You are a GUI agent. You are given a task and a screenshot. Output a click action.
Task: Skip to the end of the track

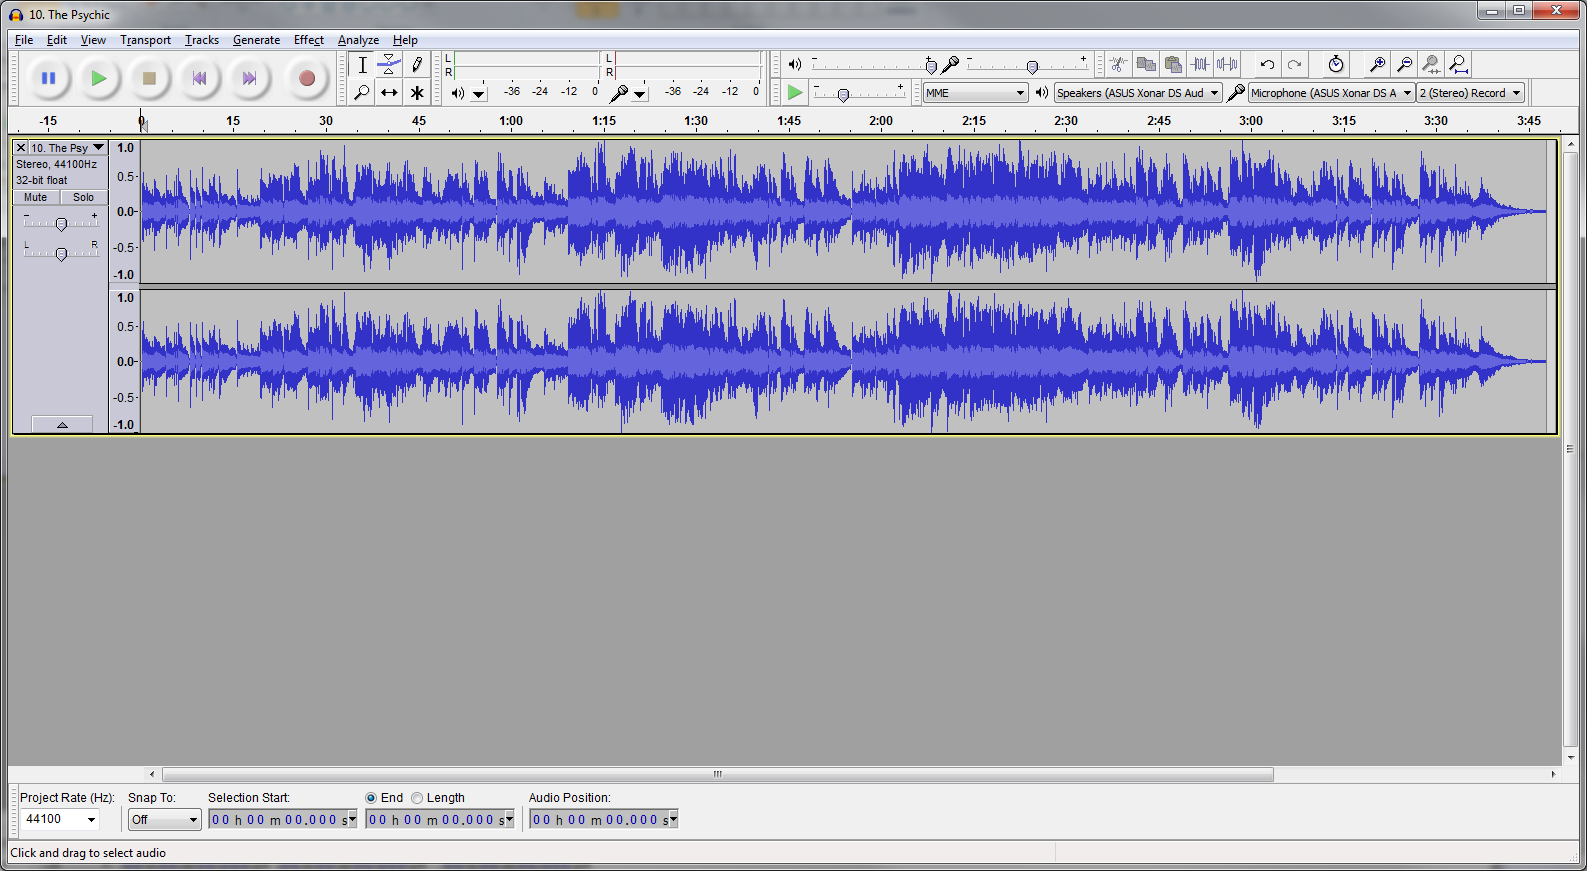tap(250, 78)
